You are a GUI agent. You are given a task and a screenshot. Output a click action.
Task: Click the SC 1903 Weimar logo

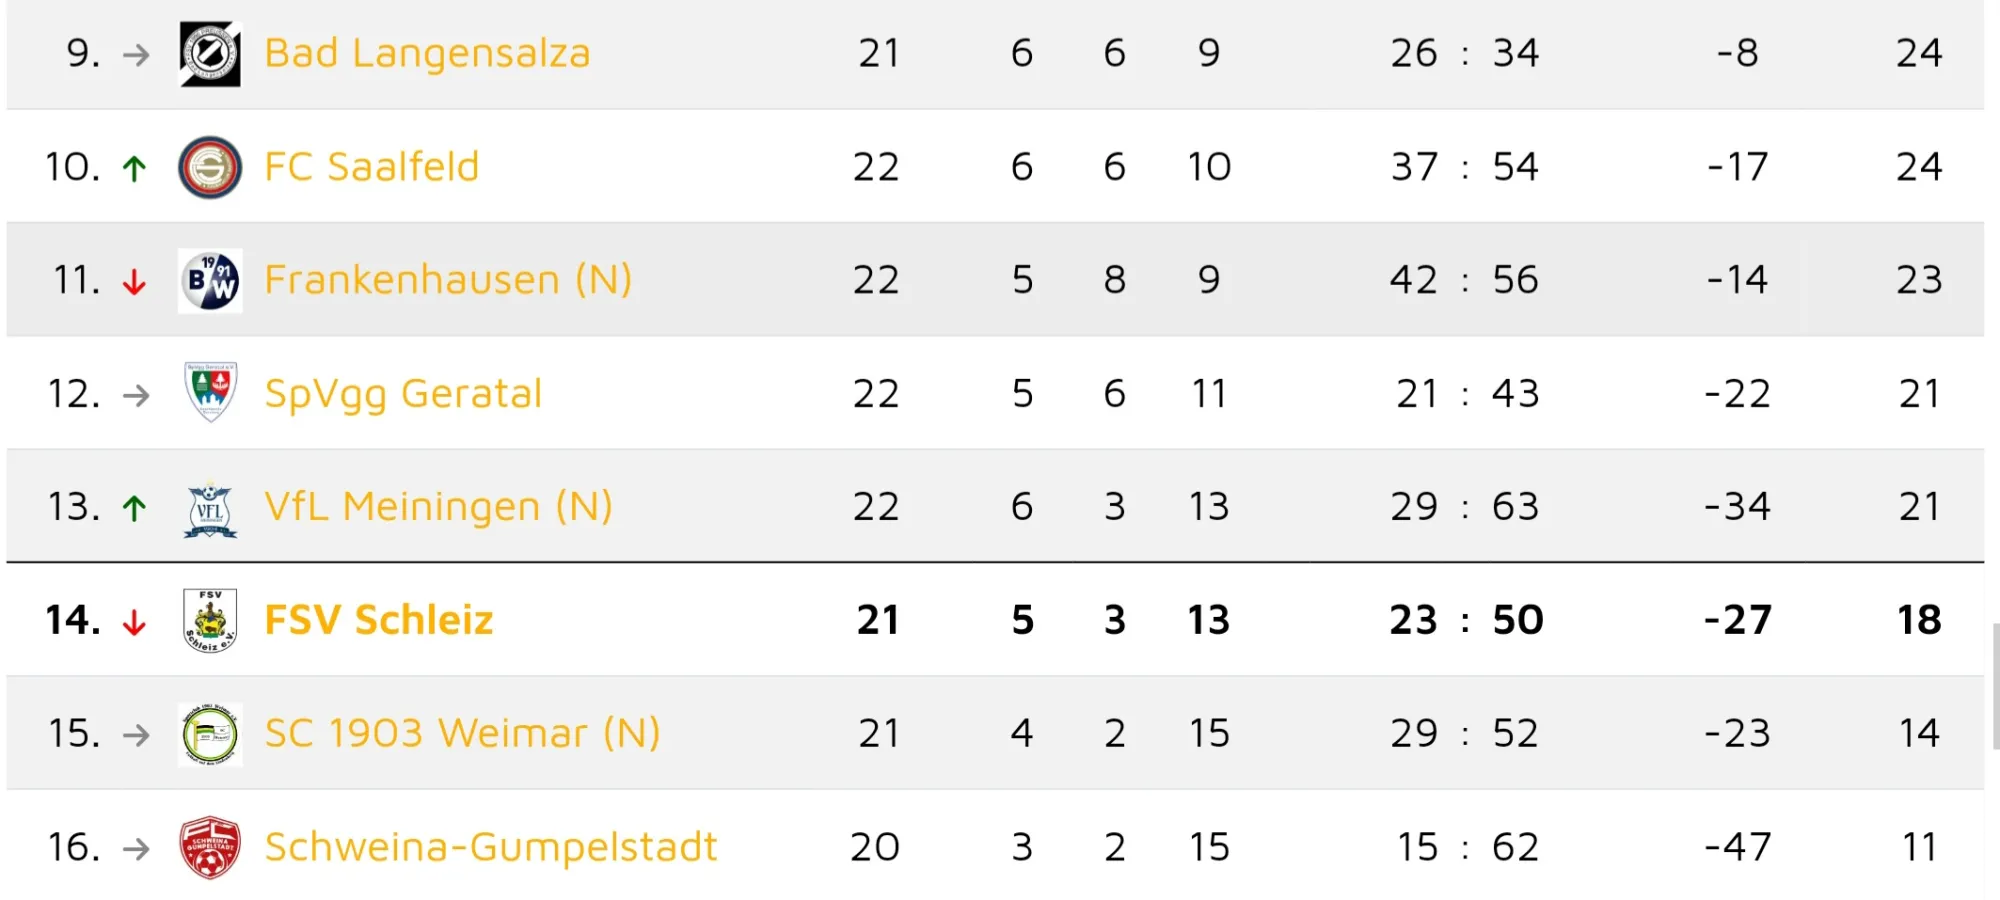[x=210, y=734]
